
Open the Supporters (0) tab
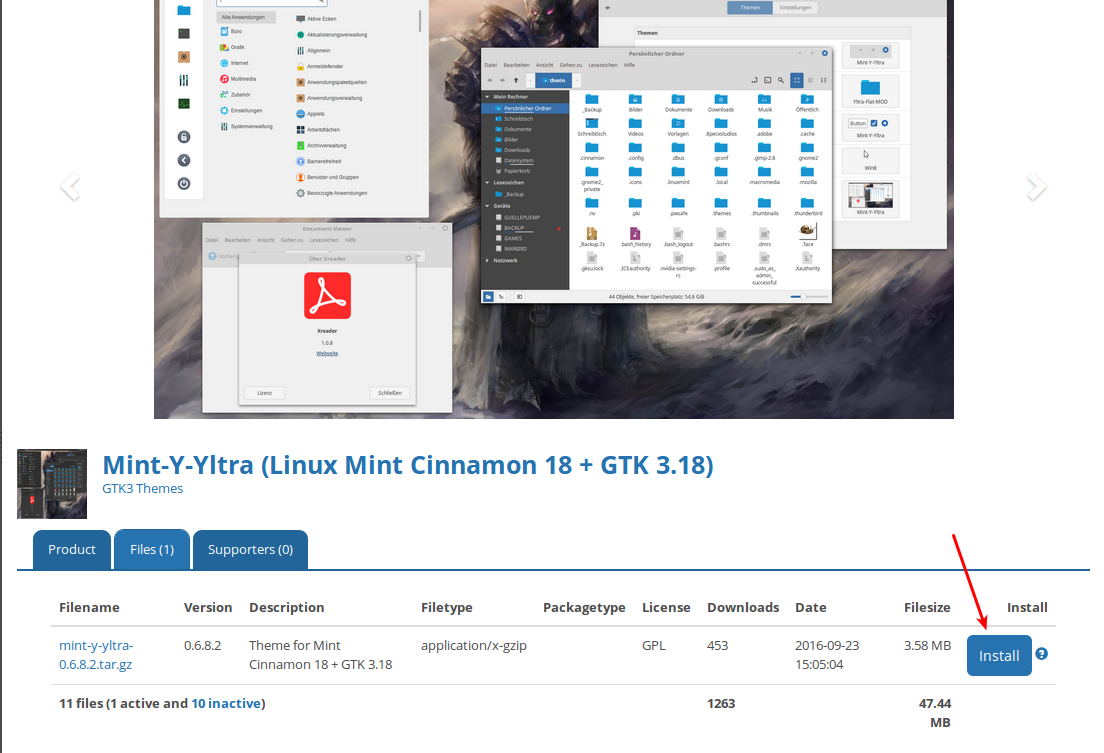click(250, 549)
